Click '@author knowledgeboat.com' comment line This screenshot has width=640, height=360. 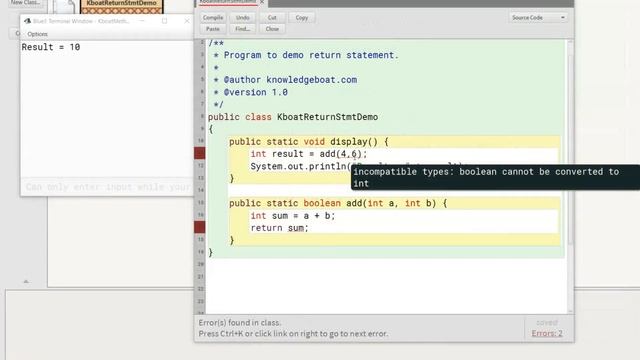(290, 80)
